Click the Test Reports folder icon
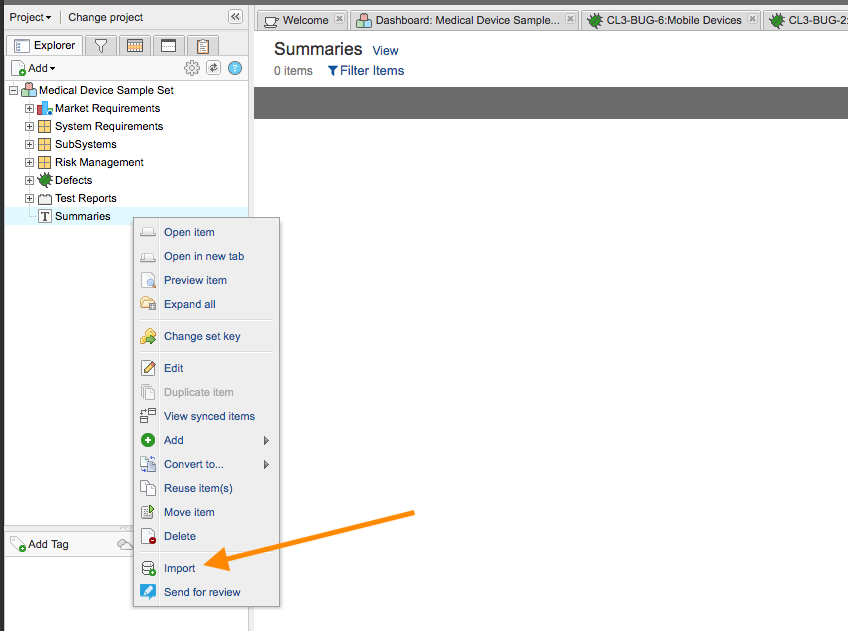The image size is (848, 631). (x=45, y=198)
